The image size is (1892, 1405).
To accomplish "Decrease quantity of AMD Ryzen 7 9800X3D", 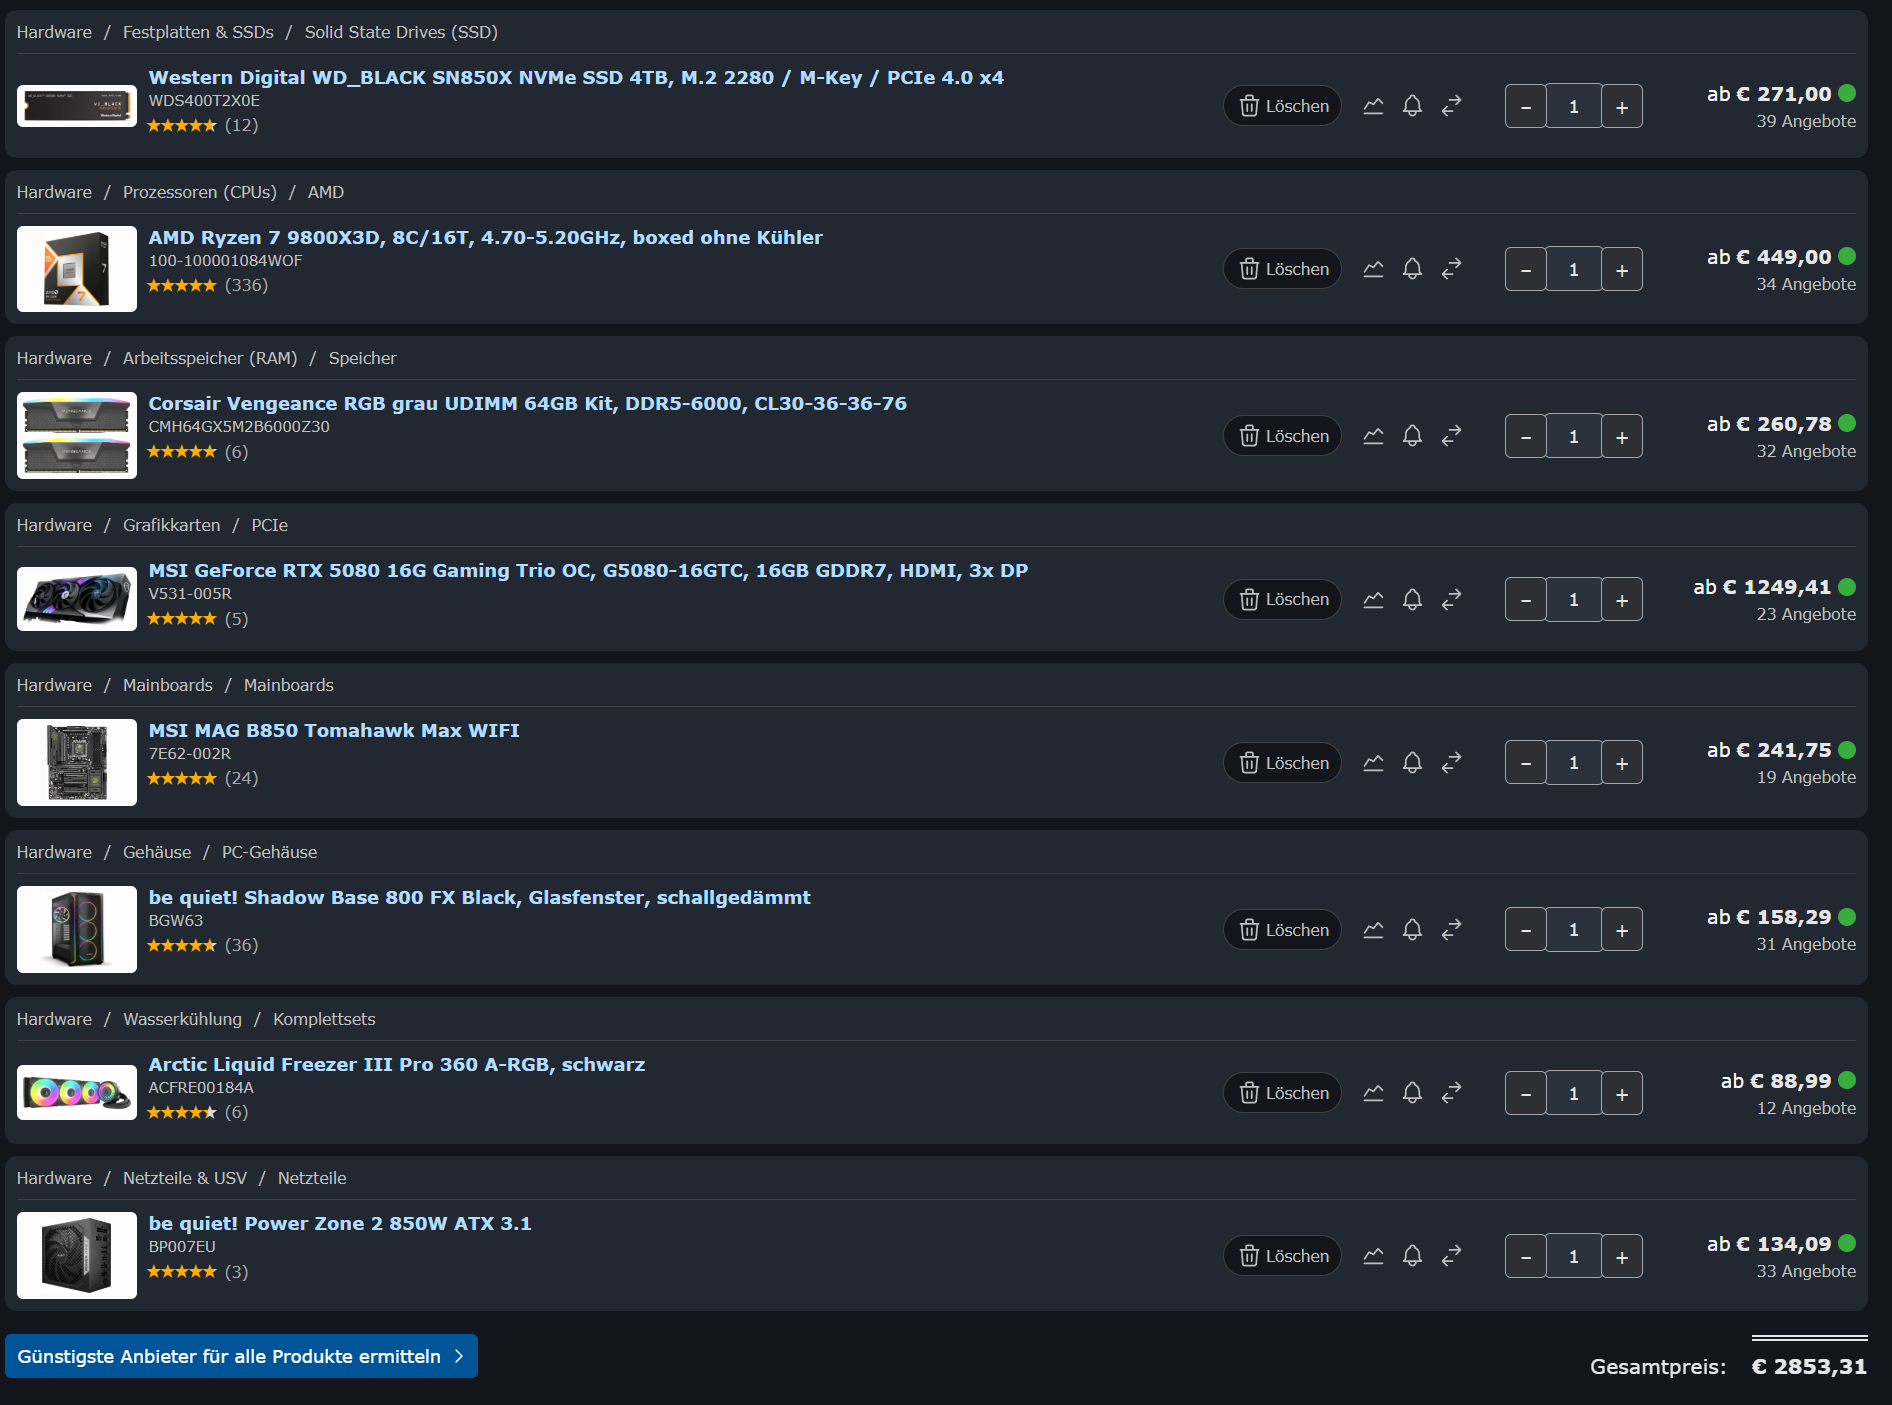I will pos(1526,269).
